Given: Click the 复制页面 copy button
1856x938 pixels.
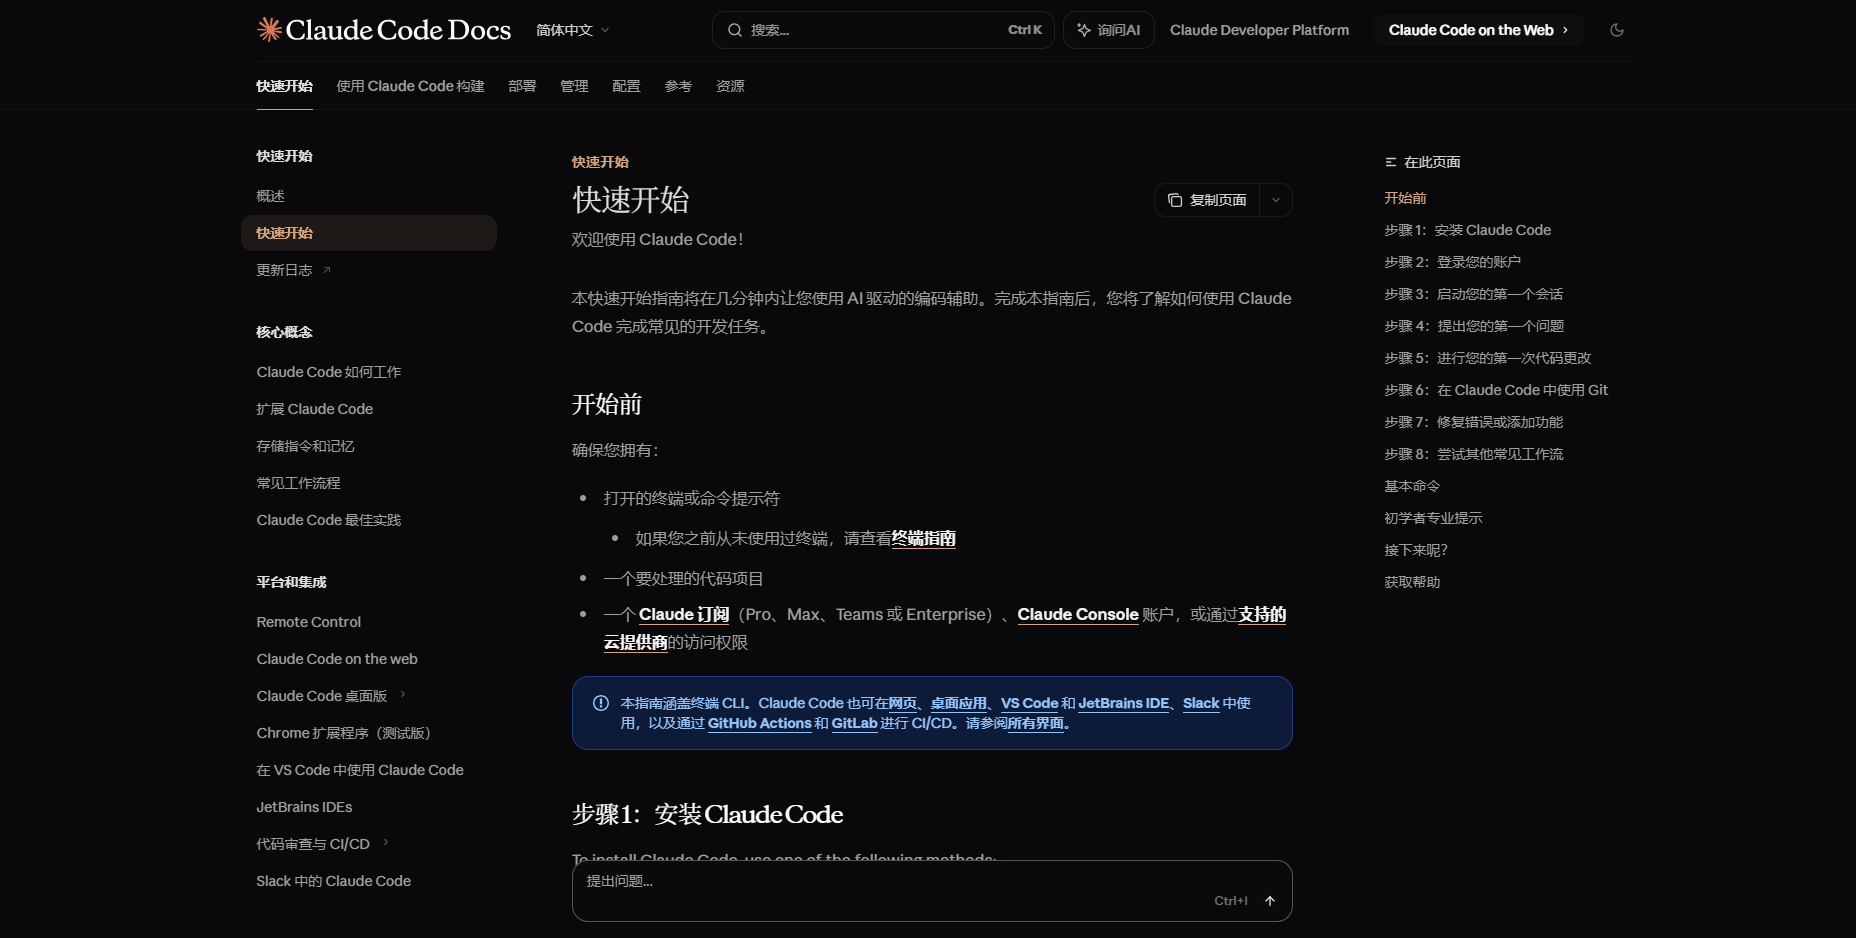Looking at the screenshot, I should [1207, 200].
